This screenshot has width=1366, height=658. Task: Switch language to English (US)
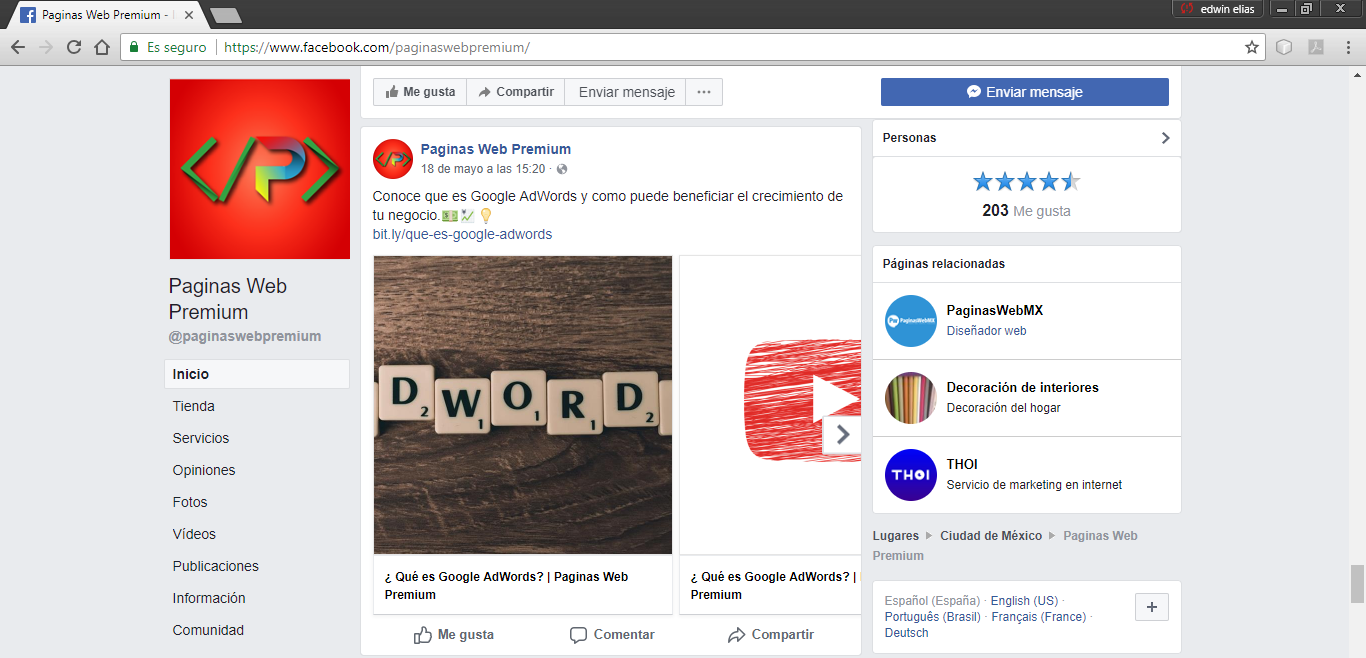tap(1024, 601)
